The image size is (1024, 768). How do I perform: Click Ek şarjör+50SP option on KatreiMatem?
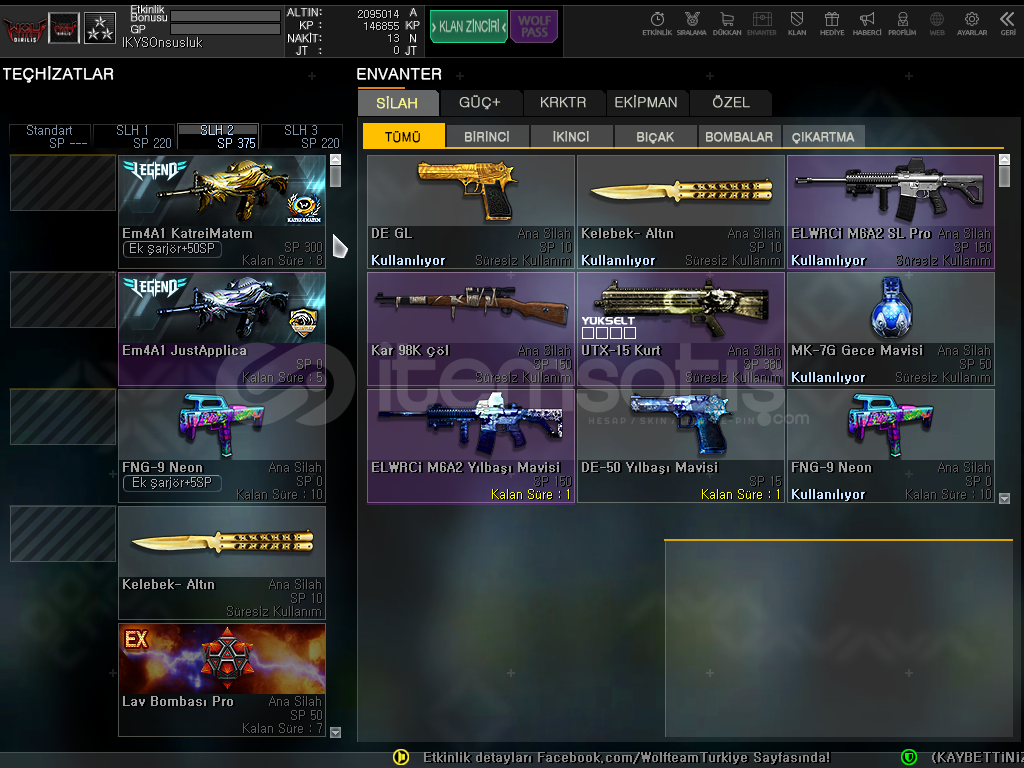point(172,249)
